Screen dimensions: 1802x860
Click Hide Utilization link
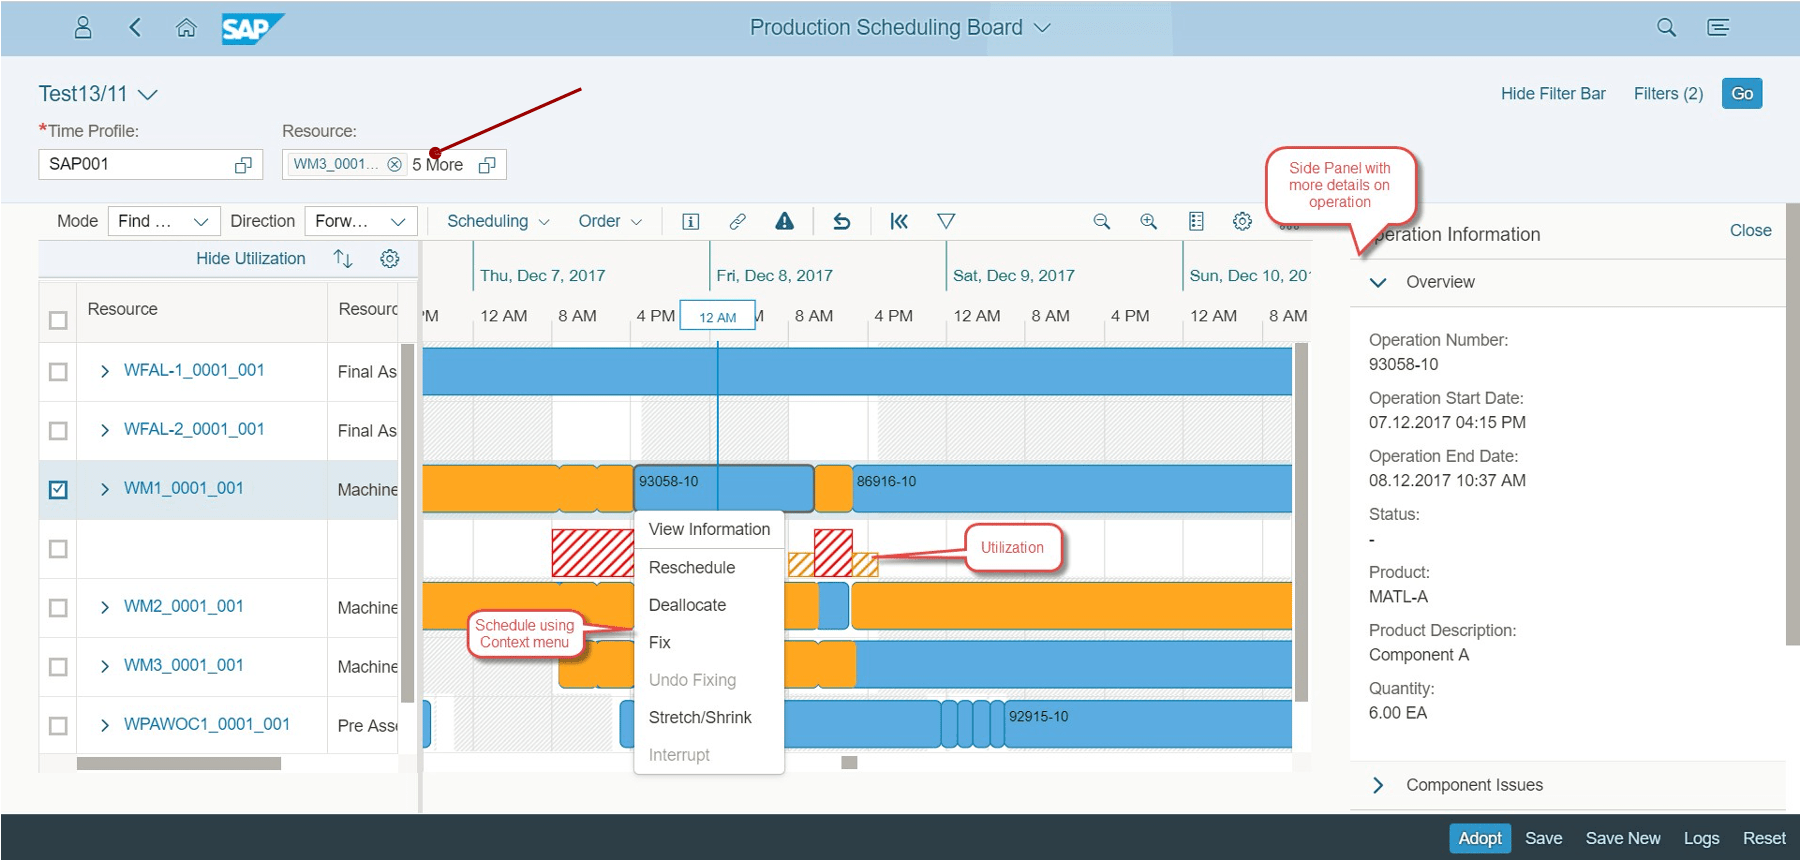click(251, 258)
